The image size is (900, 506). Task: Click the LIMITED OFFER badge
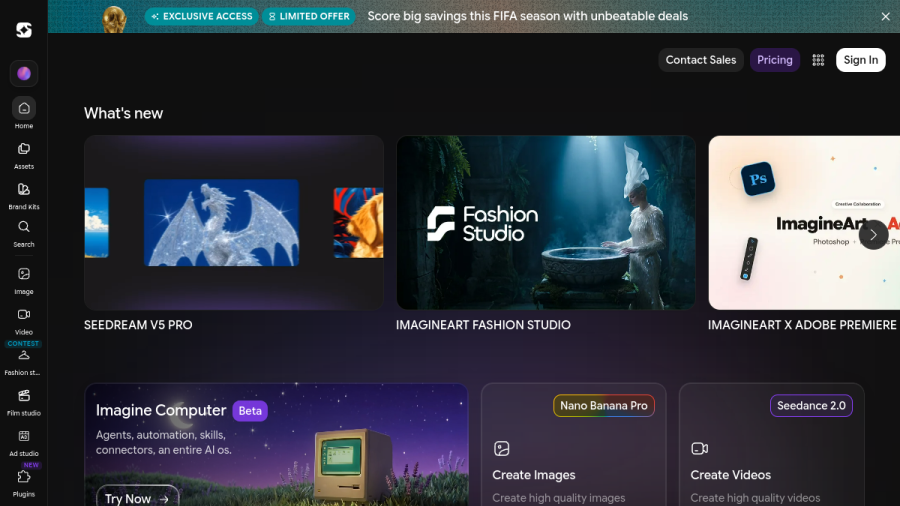click(x=309, y=16)
